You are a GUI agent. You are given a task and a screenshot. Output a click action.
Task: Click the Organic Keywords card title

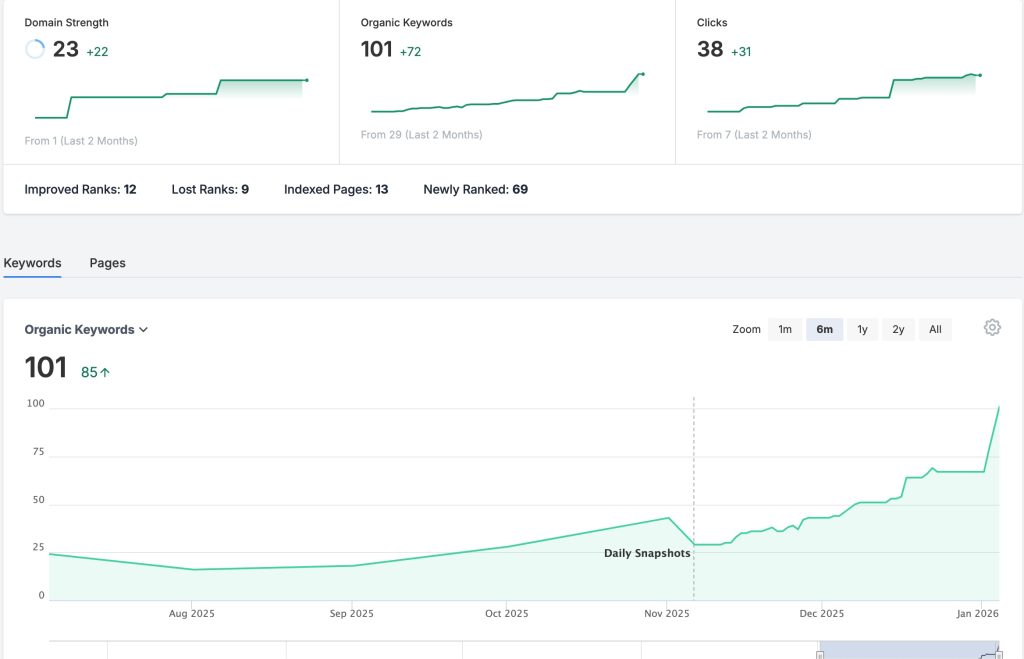(x=406, y=22)
